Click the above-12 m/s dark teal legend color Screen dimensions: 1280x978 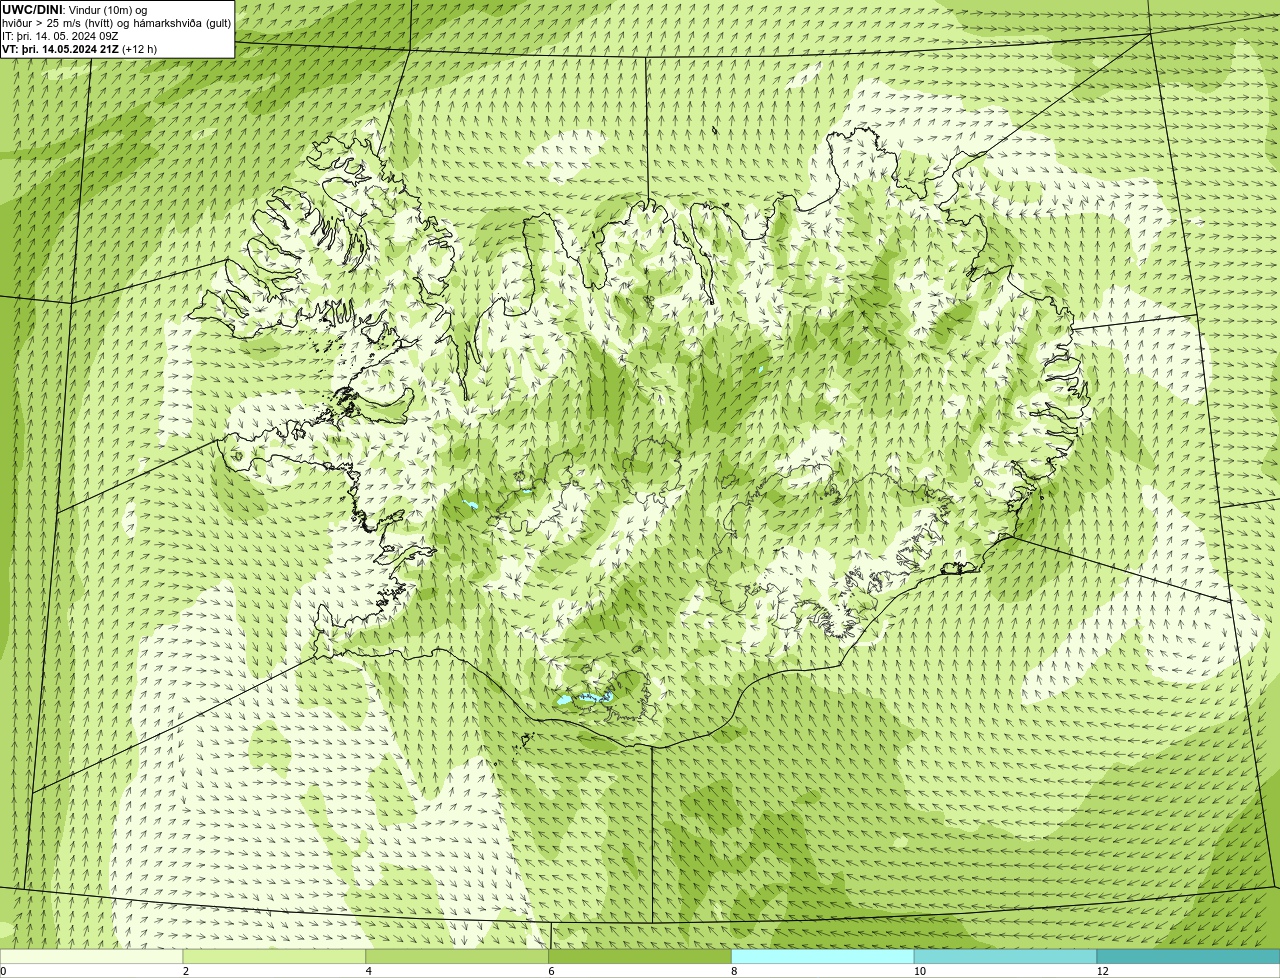tap(1188, 956)
